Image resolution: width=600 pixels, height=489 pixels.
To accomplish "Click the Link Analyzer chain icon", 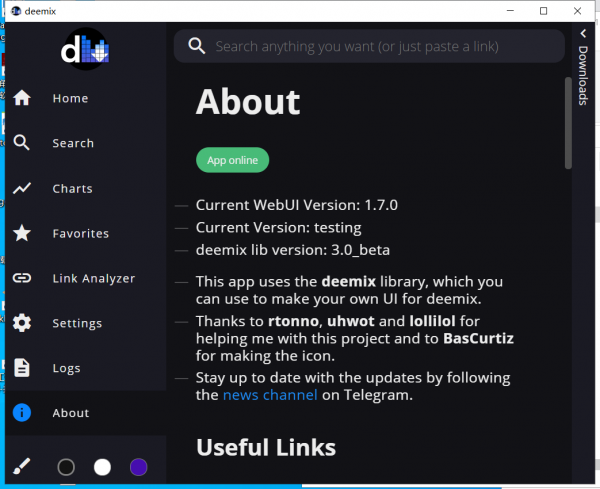I will coord(22,278).
